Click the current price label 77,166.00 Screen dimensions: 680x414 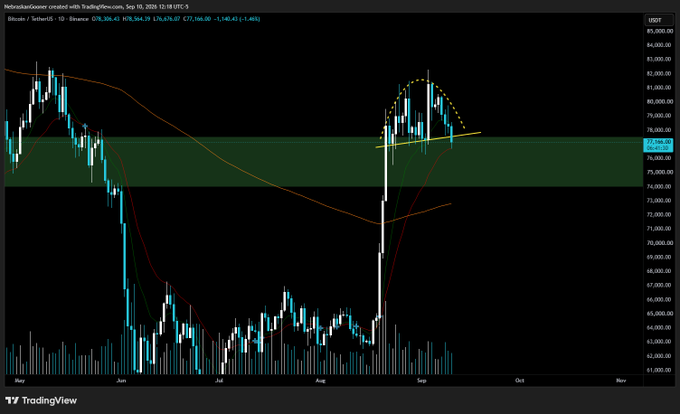tap(658, 142)
